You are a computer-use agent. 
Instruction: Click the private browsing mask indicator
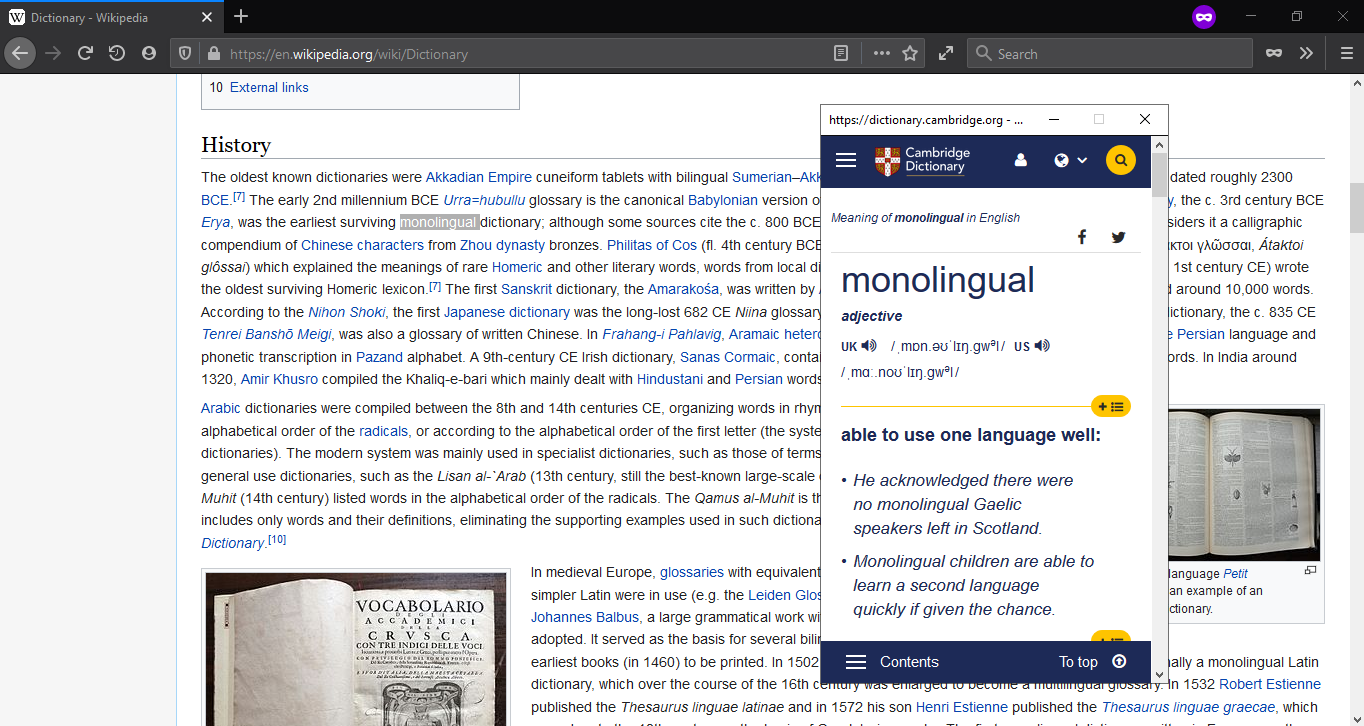point(1204,17)
